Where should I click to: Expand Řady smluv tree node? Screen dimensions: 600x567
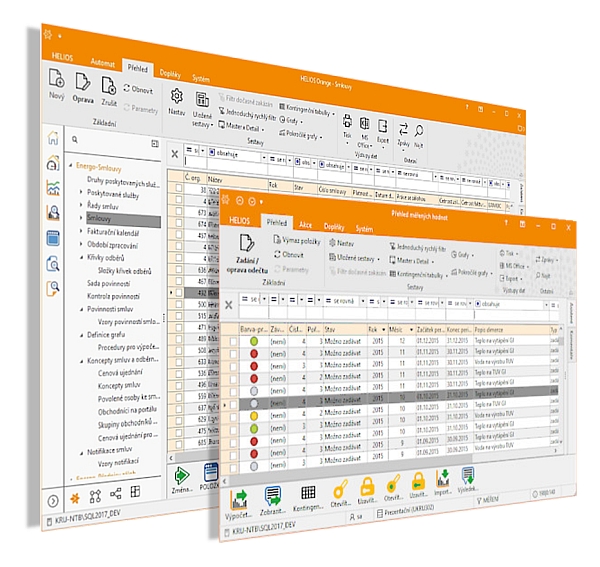pyautogui.click(x=81, y=205)
